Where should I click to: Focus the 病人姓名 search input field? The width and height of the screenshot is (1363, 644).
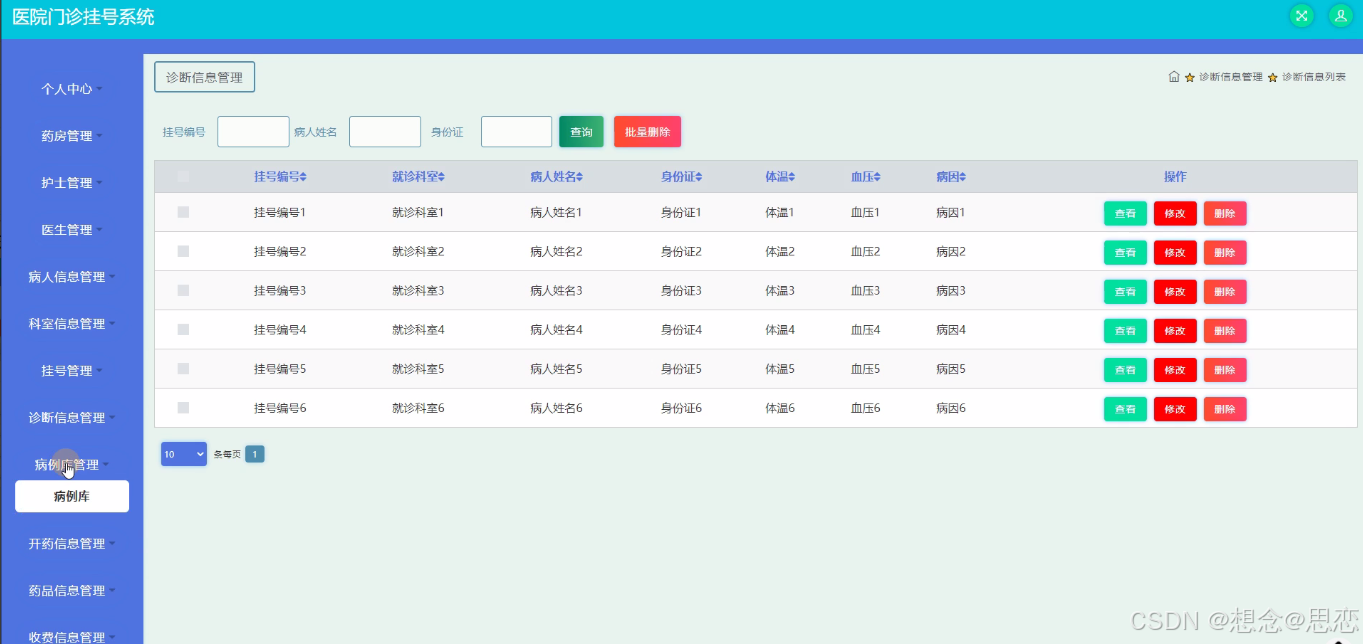click(385, 132)
